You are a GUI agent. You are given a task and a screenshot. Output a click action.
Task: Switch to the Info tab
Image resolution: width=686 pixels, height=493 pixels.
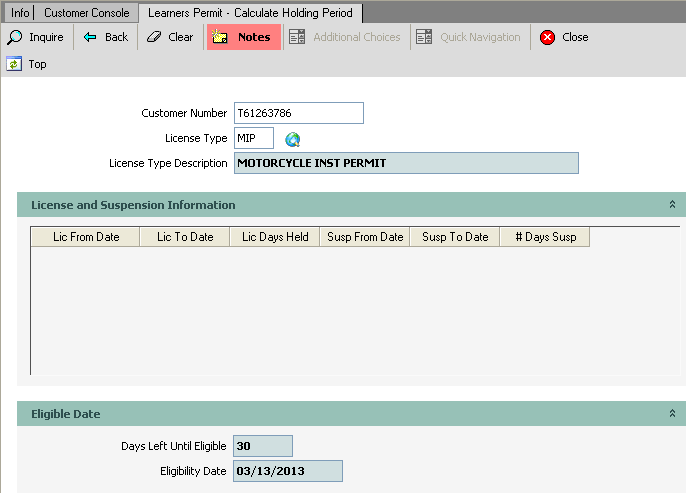(20, 13)
